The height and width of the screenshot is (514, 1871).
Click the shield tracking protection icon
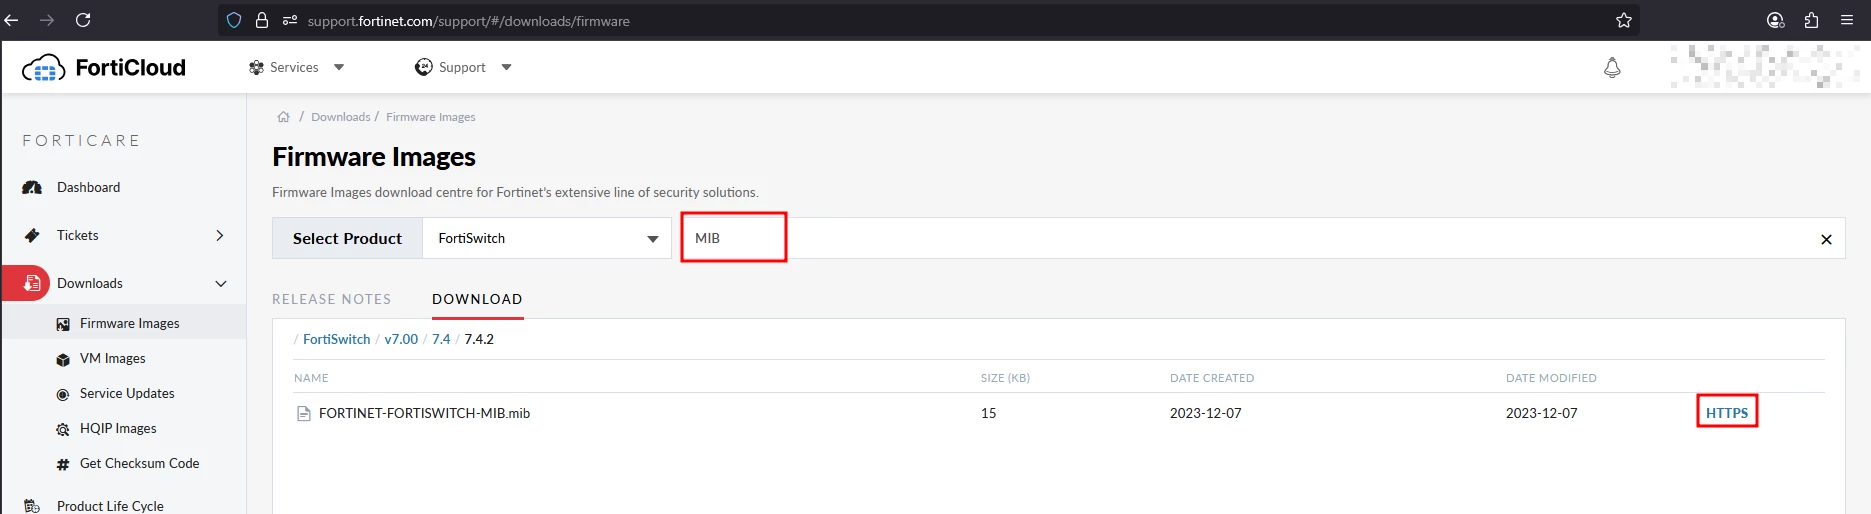(x=234, y=20)
